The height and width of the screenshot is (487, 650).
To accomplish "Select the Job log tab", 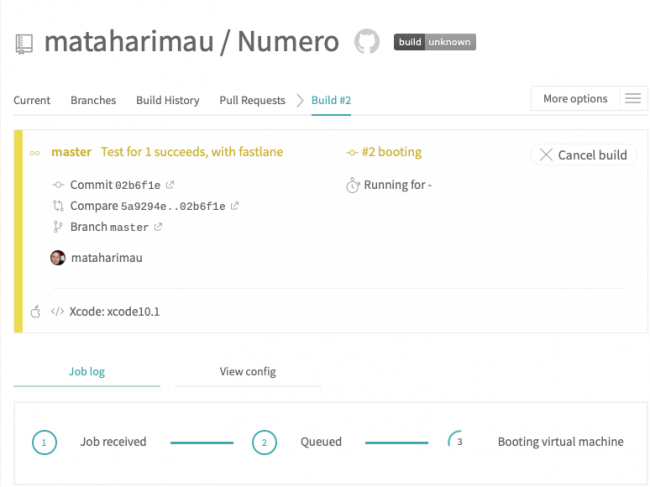I will click(87, 372).
